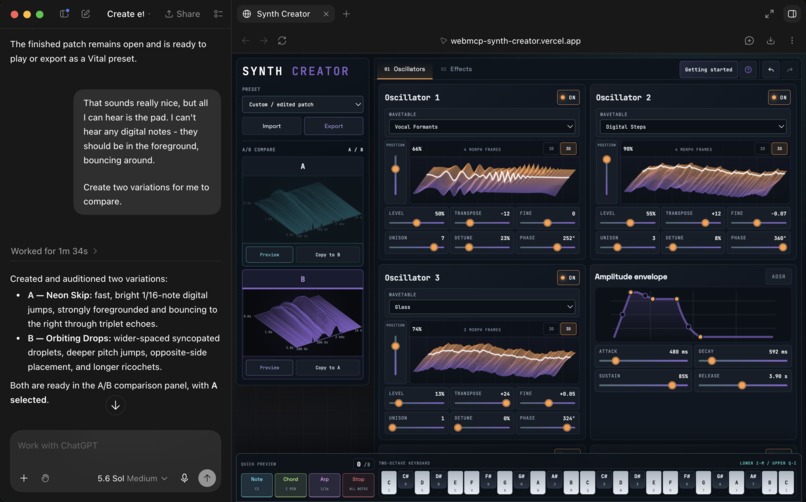Reload the Synth Creator page
Image resolution: width=806 pixels, height=502 pixels.
[282, 41]
